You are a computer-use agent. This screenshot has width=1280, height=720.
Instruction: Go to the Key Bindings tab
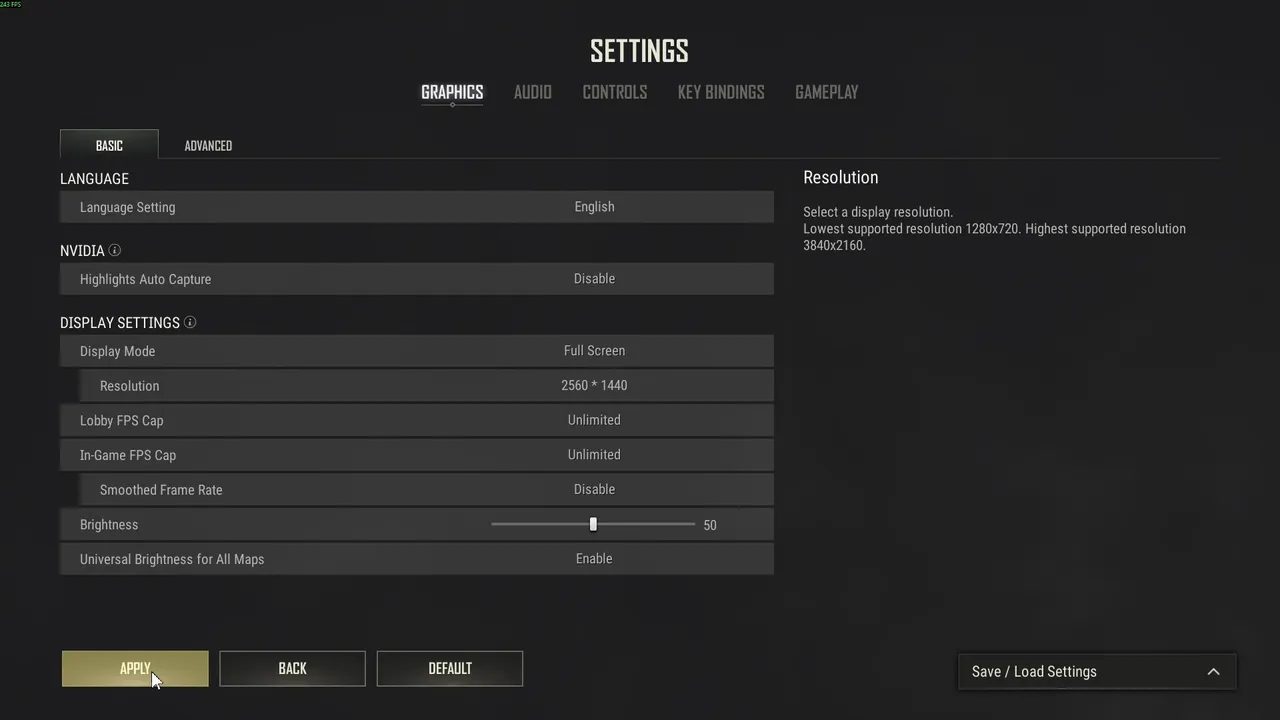pyautogui.click(x=721, y=92)
